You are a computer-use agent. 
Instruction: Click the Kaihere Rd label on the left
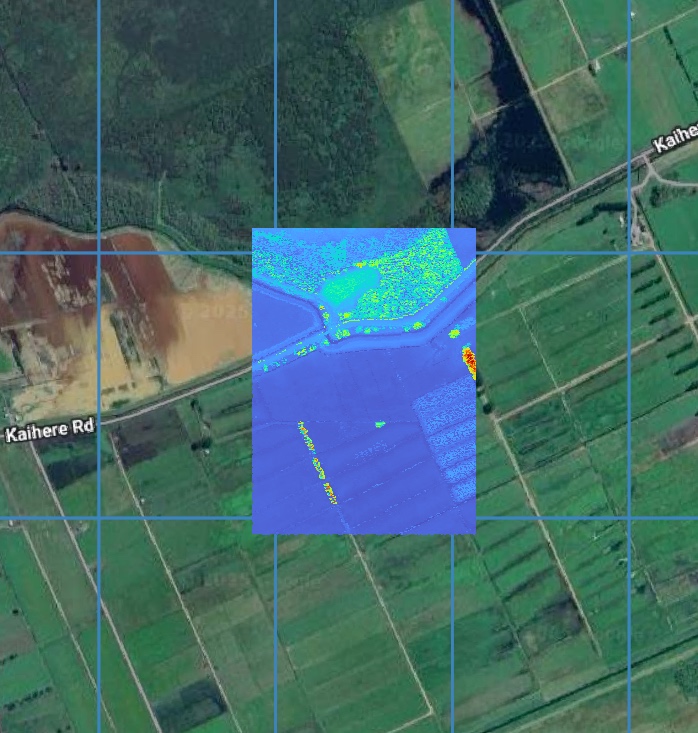pos(49,431)
